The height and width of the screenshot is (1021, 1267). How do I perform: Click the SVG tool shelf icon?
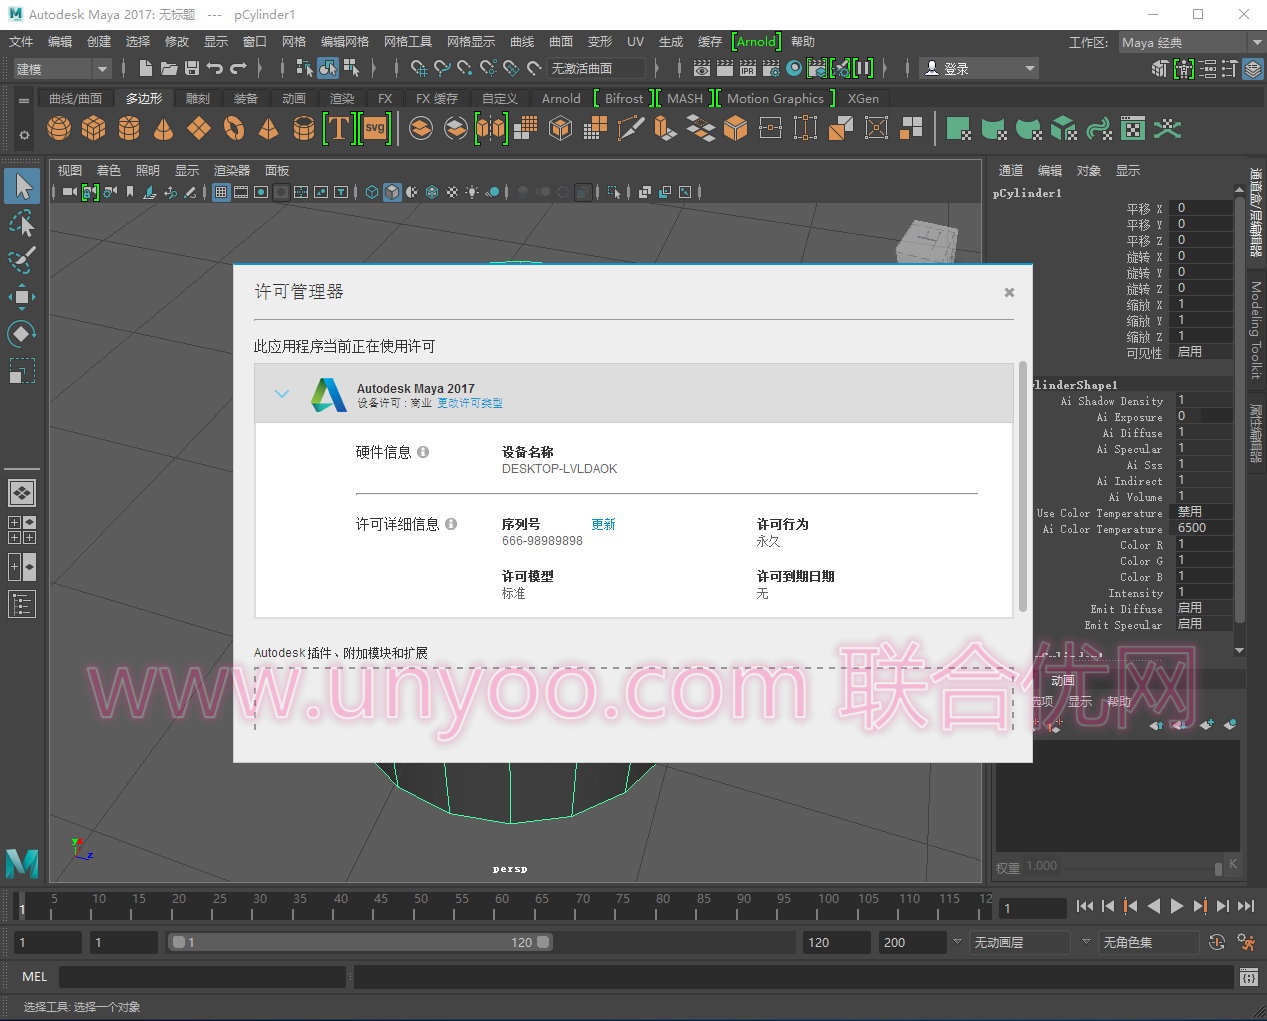[x=375, y=129]
